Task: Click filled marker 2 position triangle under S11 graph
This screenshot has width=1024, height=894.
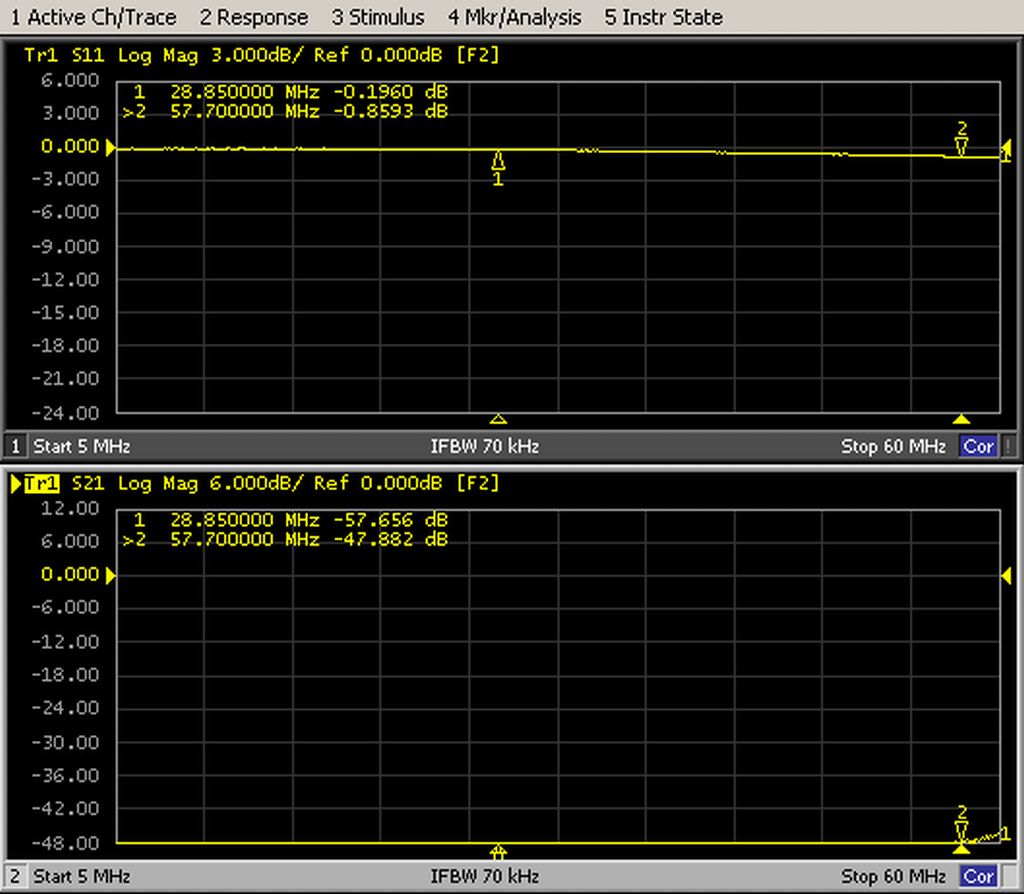Action: 961,419
